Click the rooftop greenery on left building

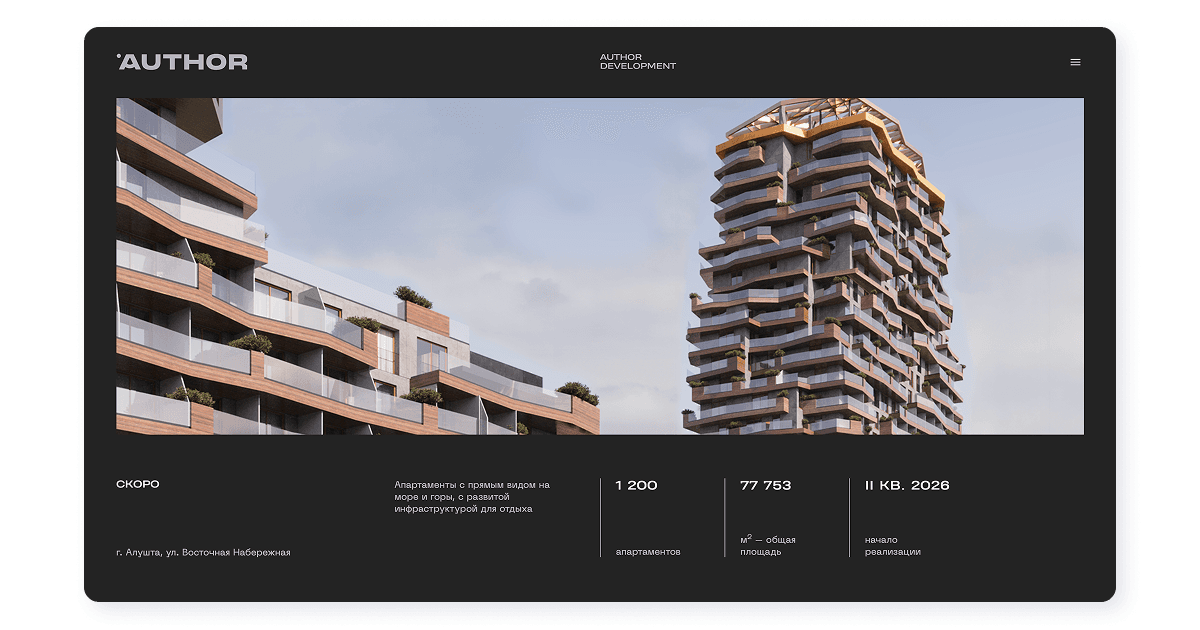[x=412, y=297]
